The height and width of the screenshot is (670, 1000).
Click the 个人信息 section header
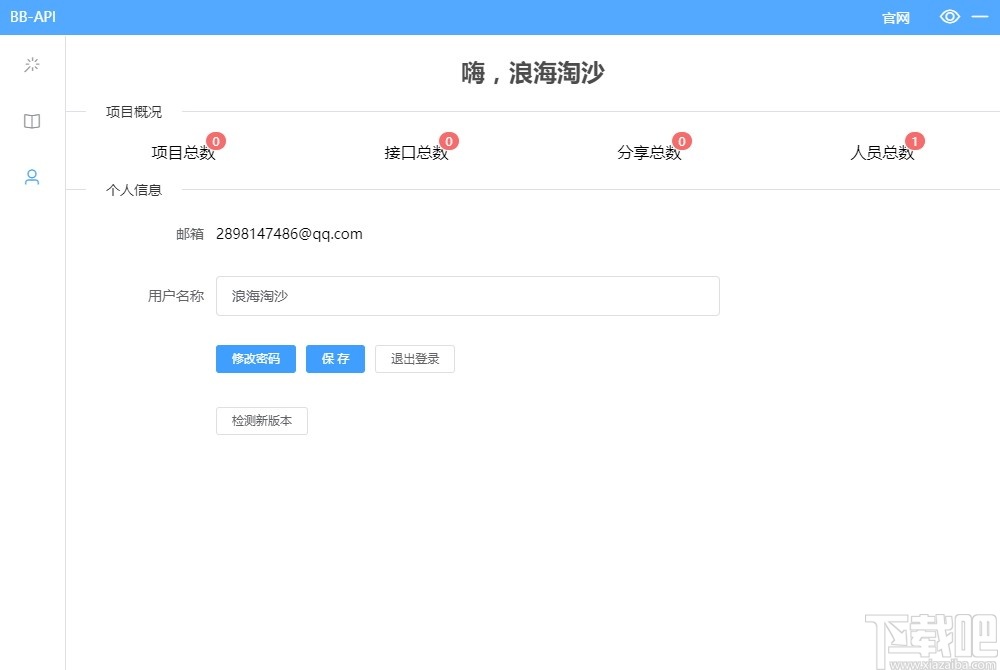click(x=134, y=190)
